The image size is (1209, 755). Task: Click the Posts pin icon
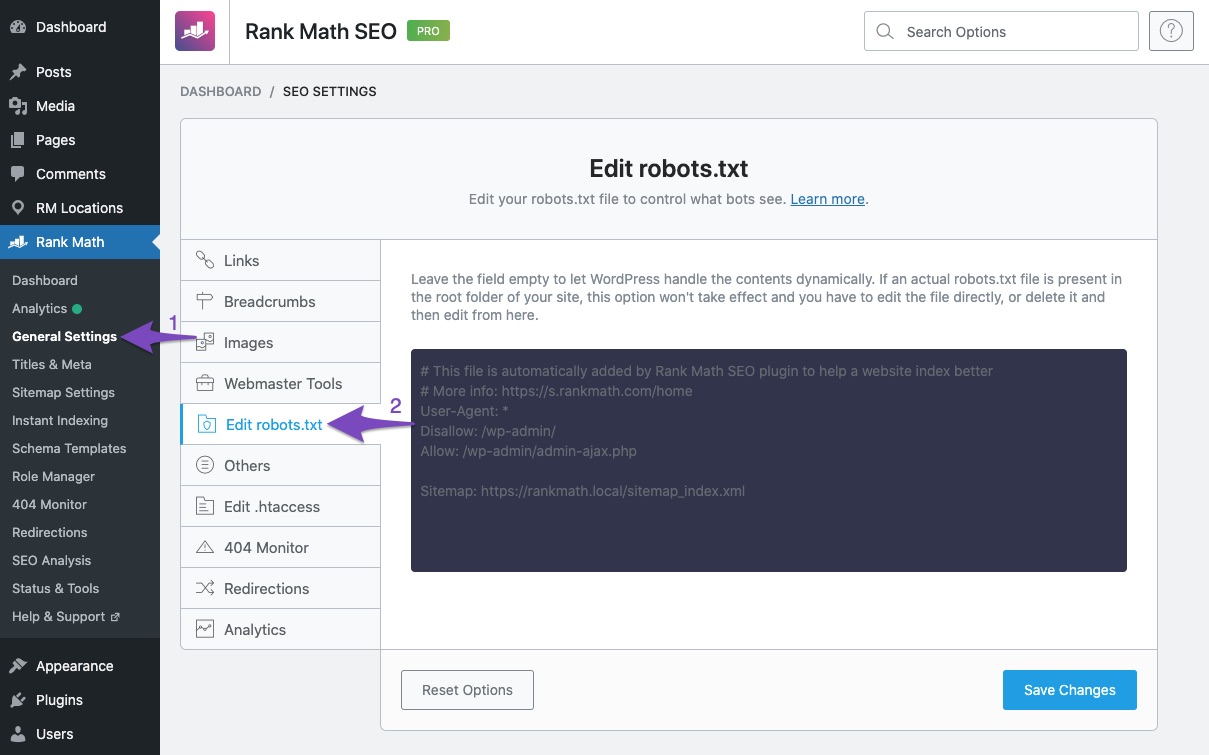[18, 72]
